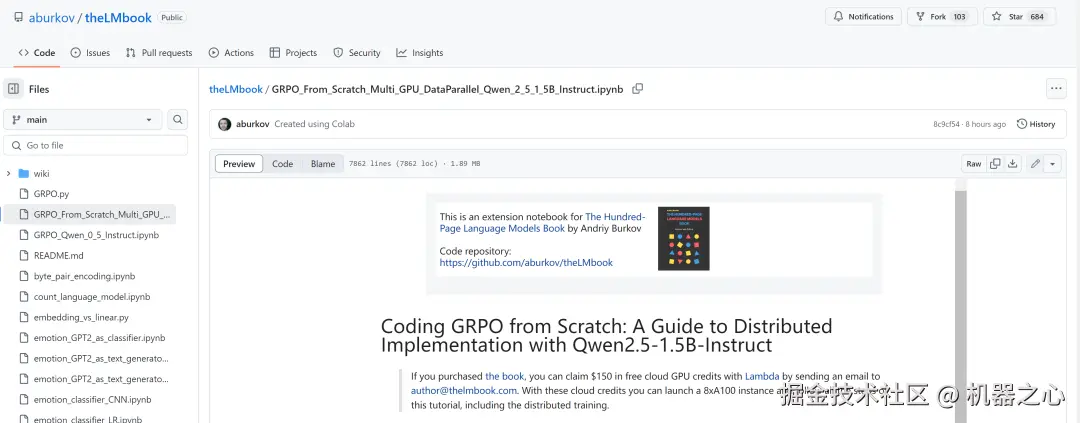The image size is (1080, 423).
Task: Open the Code repository tab
Action: click(37, 52)
